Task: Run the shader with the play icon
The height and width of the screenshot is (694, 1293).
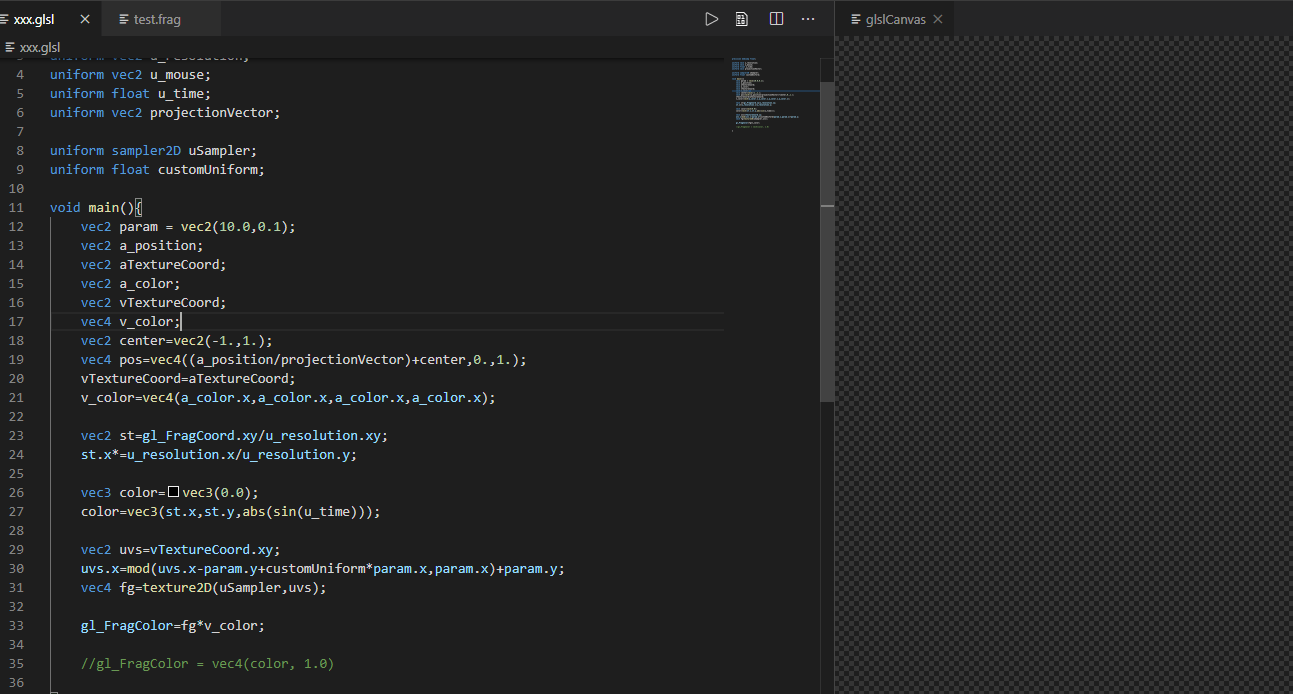Action: tap(711, 19)
